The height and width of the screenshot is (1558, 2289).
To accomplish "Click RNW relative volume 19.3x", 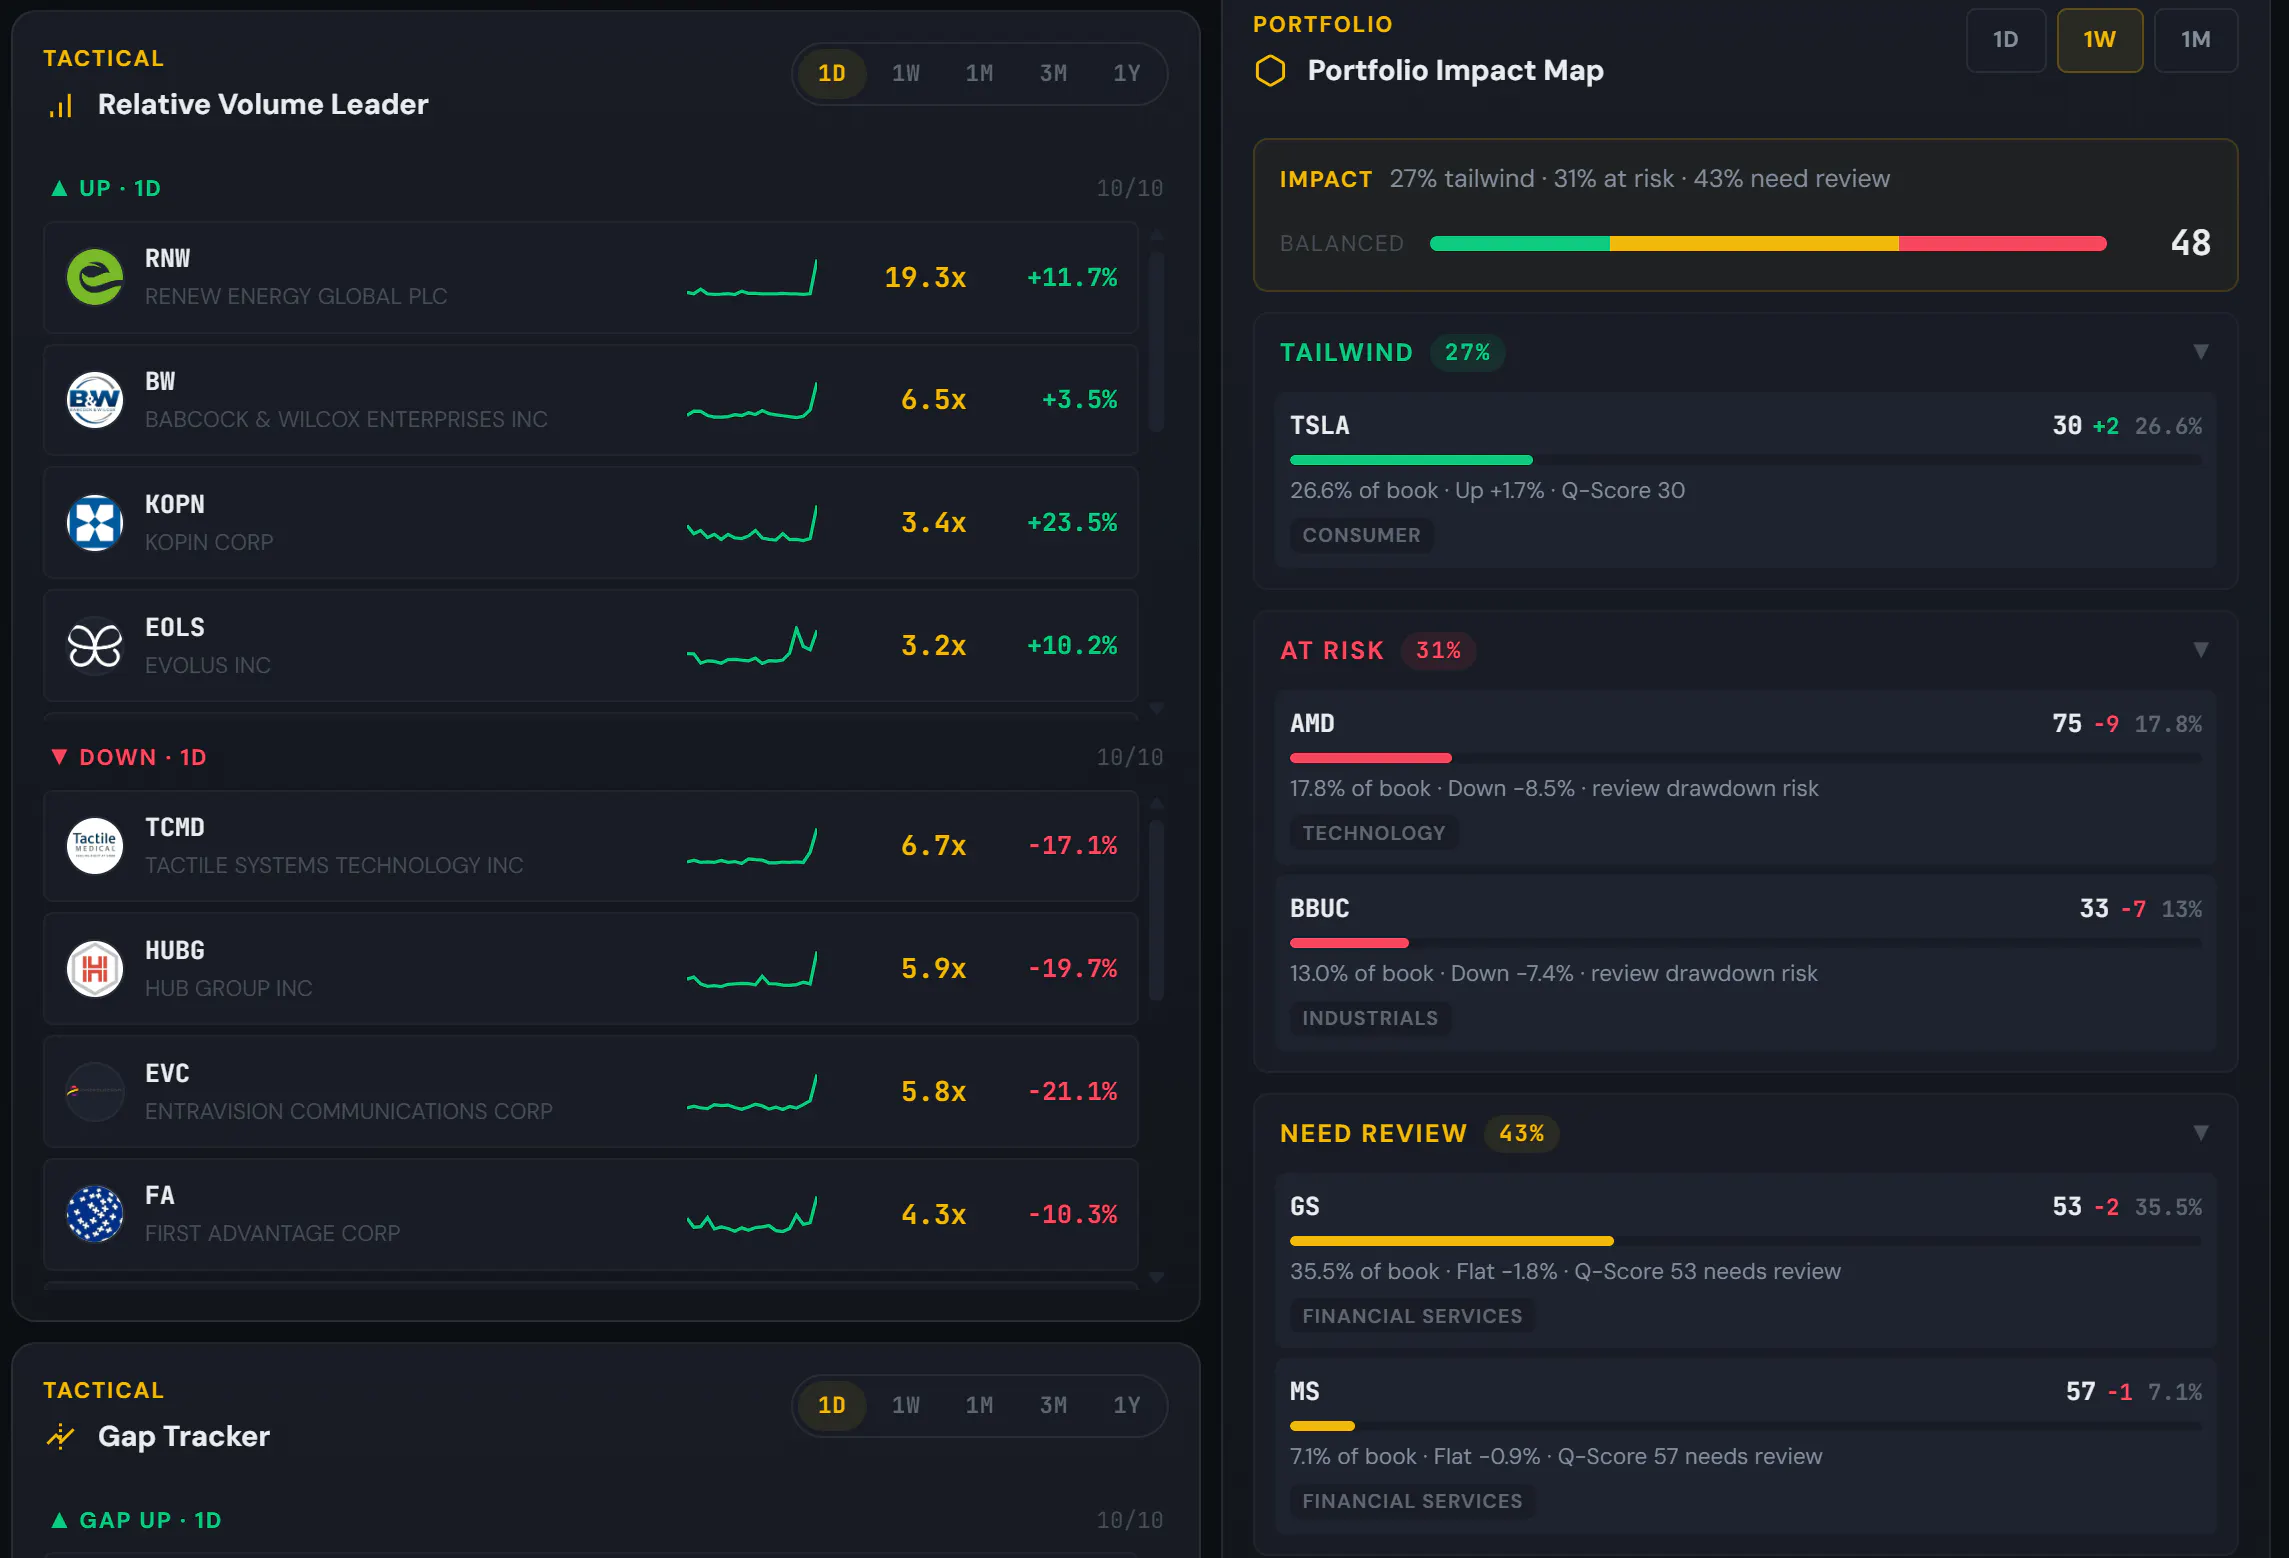I will coord(925,277).
